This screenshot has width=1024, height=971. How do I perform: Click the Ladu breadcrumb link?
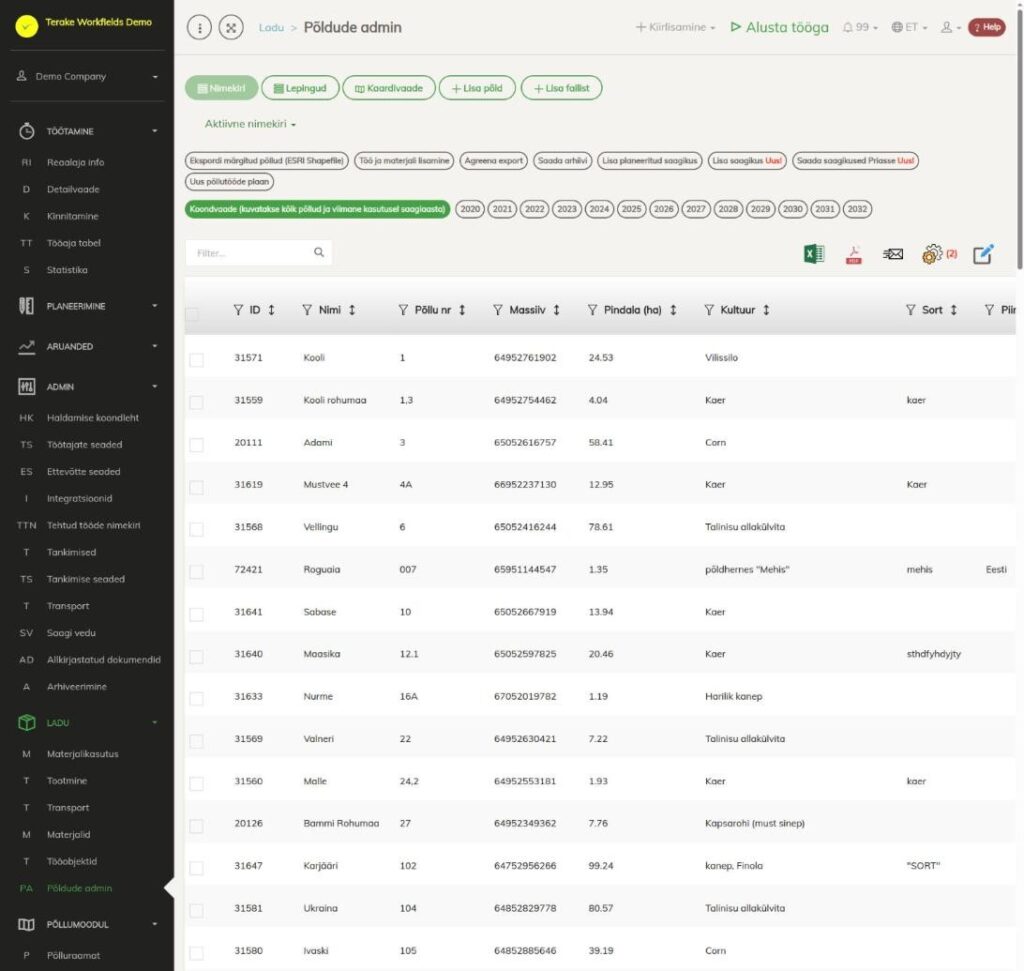271,27
